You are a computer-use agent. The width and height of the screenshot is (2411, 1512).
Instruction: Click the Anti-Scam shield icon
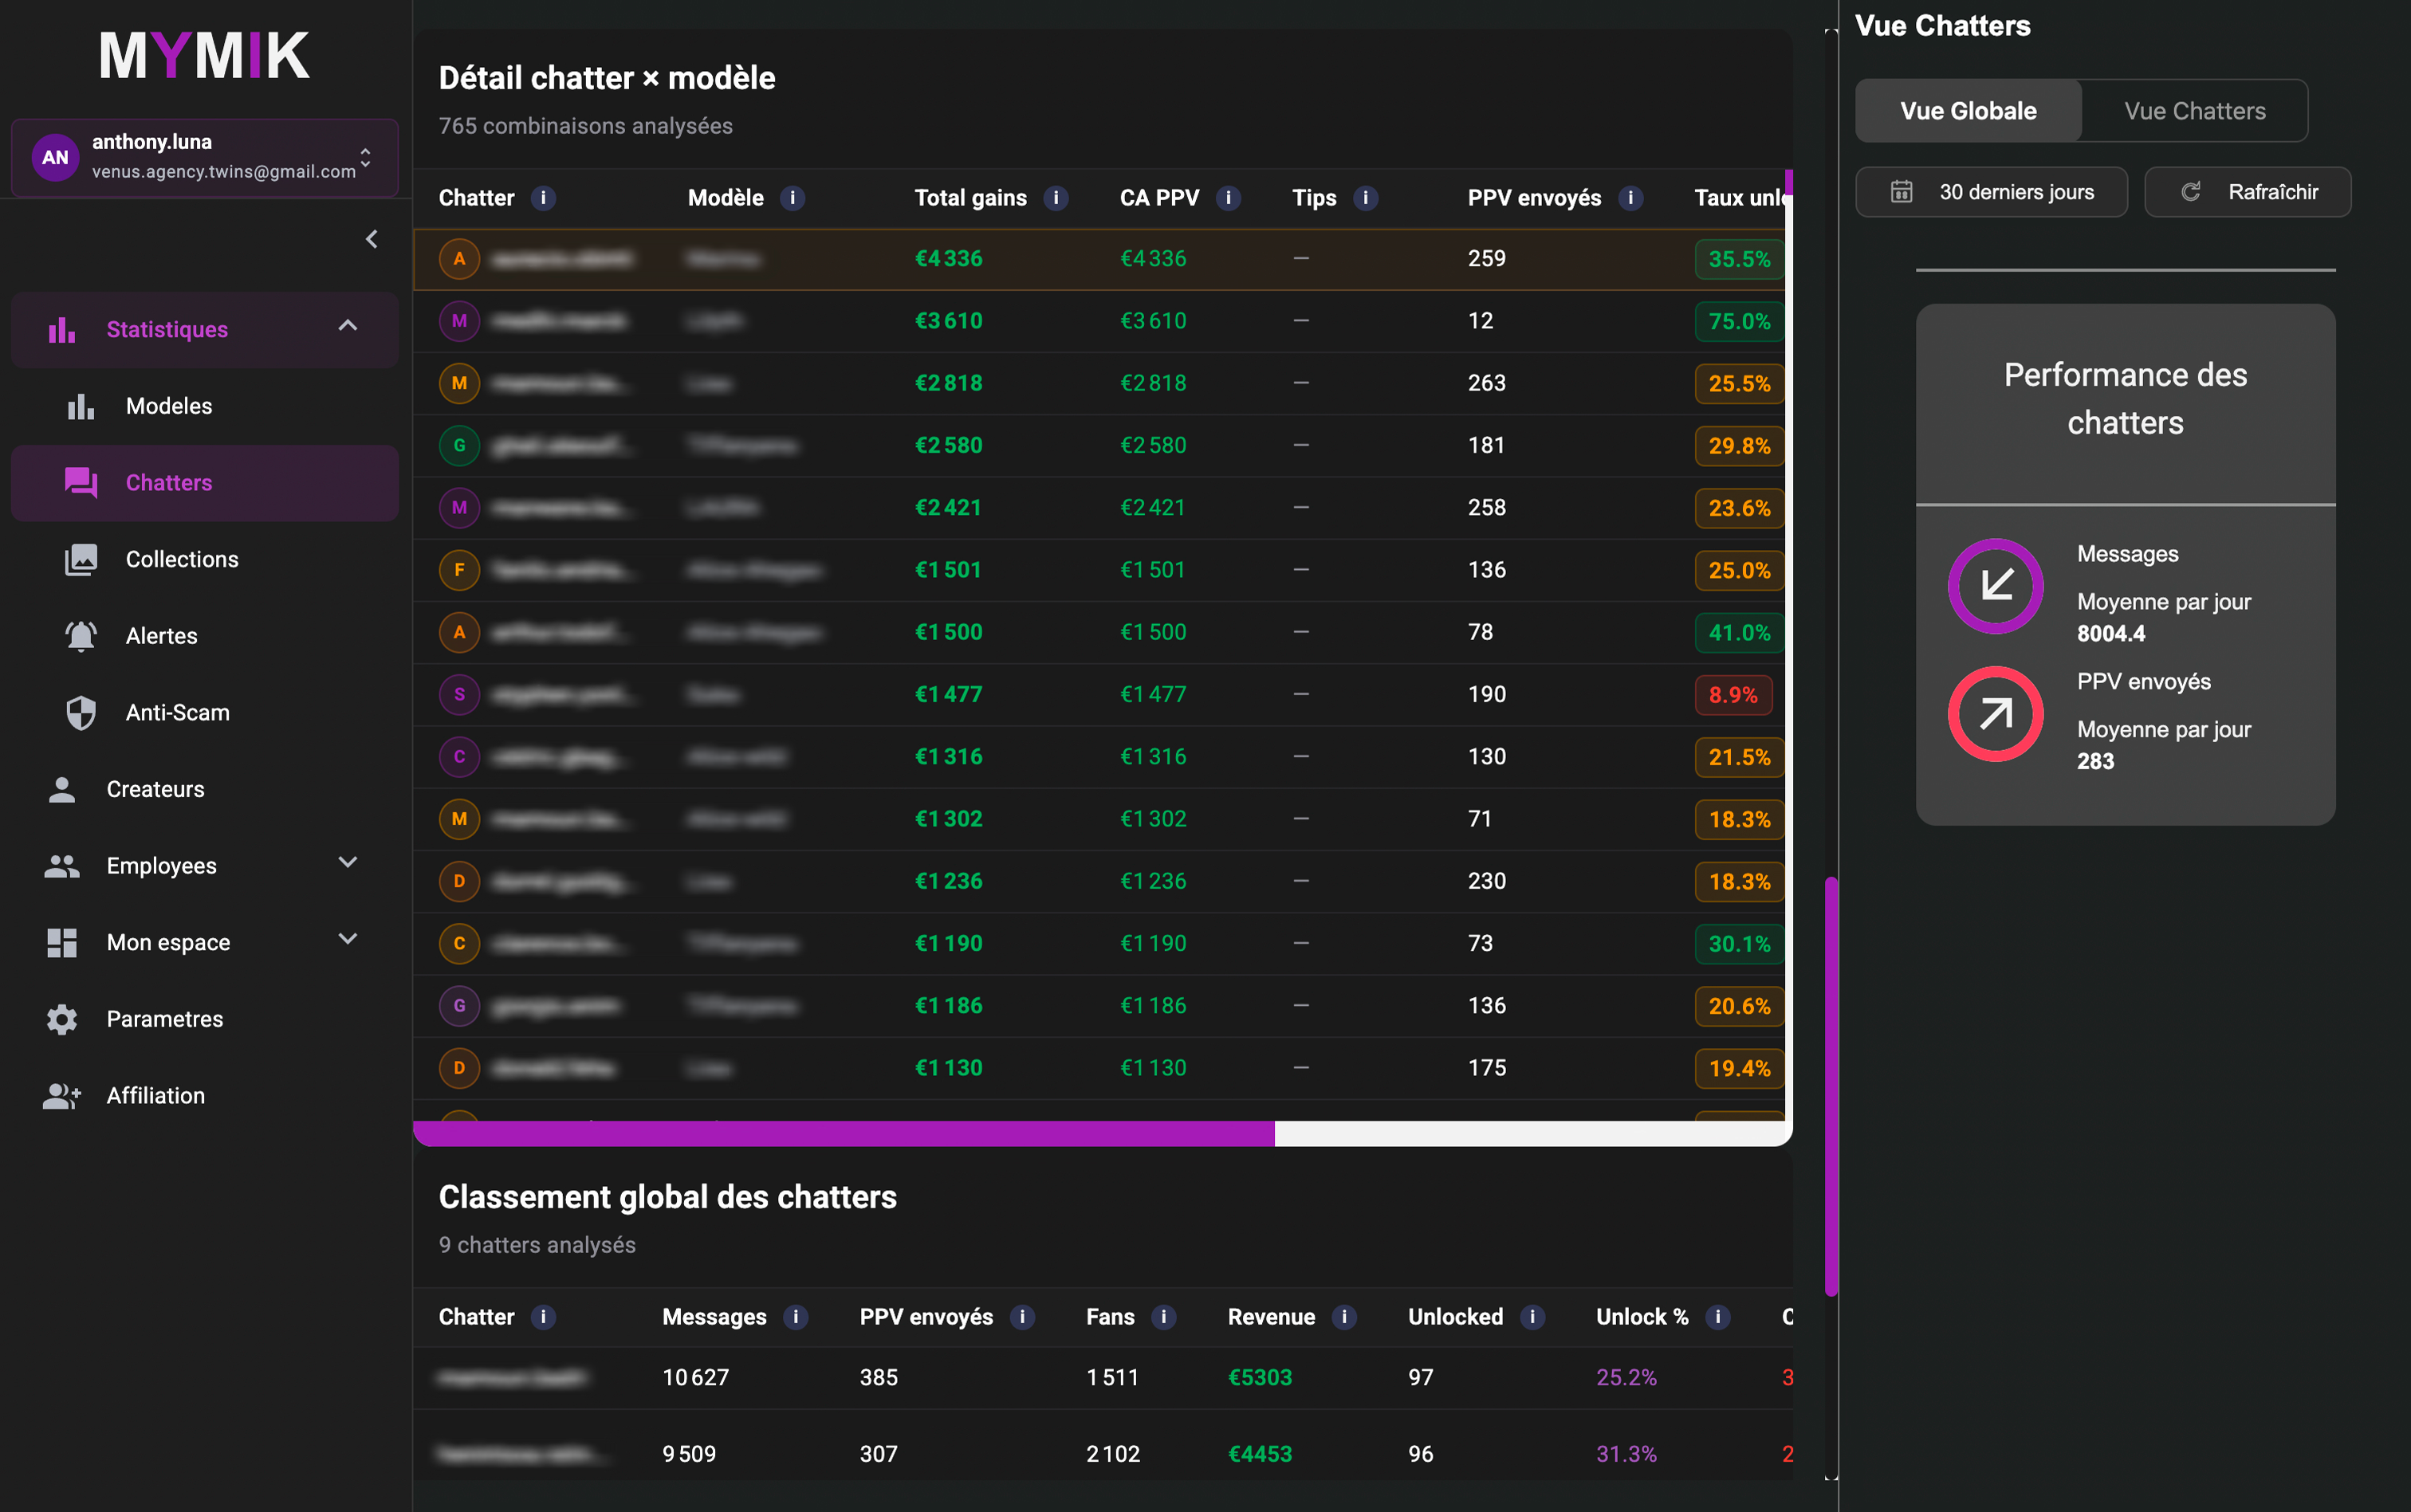[x=81, y=713]
